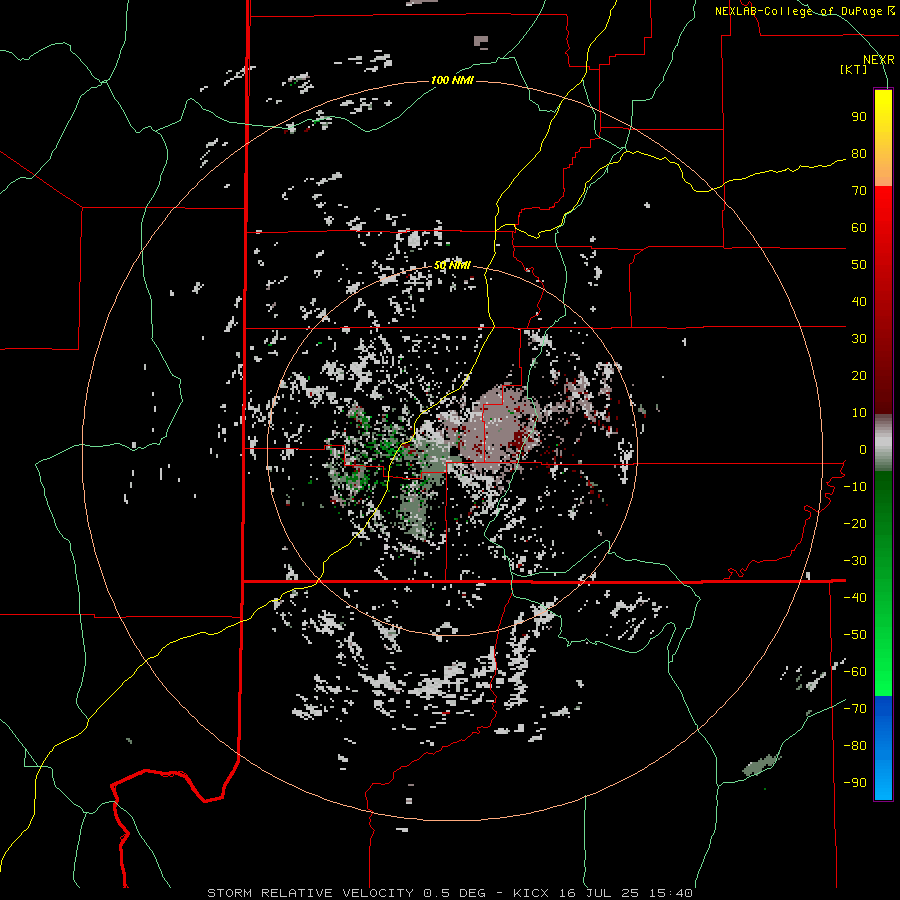
Task: Click the -10 value on the velocity scale
Action: [x=855, y=487]
